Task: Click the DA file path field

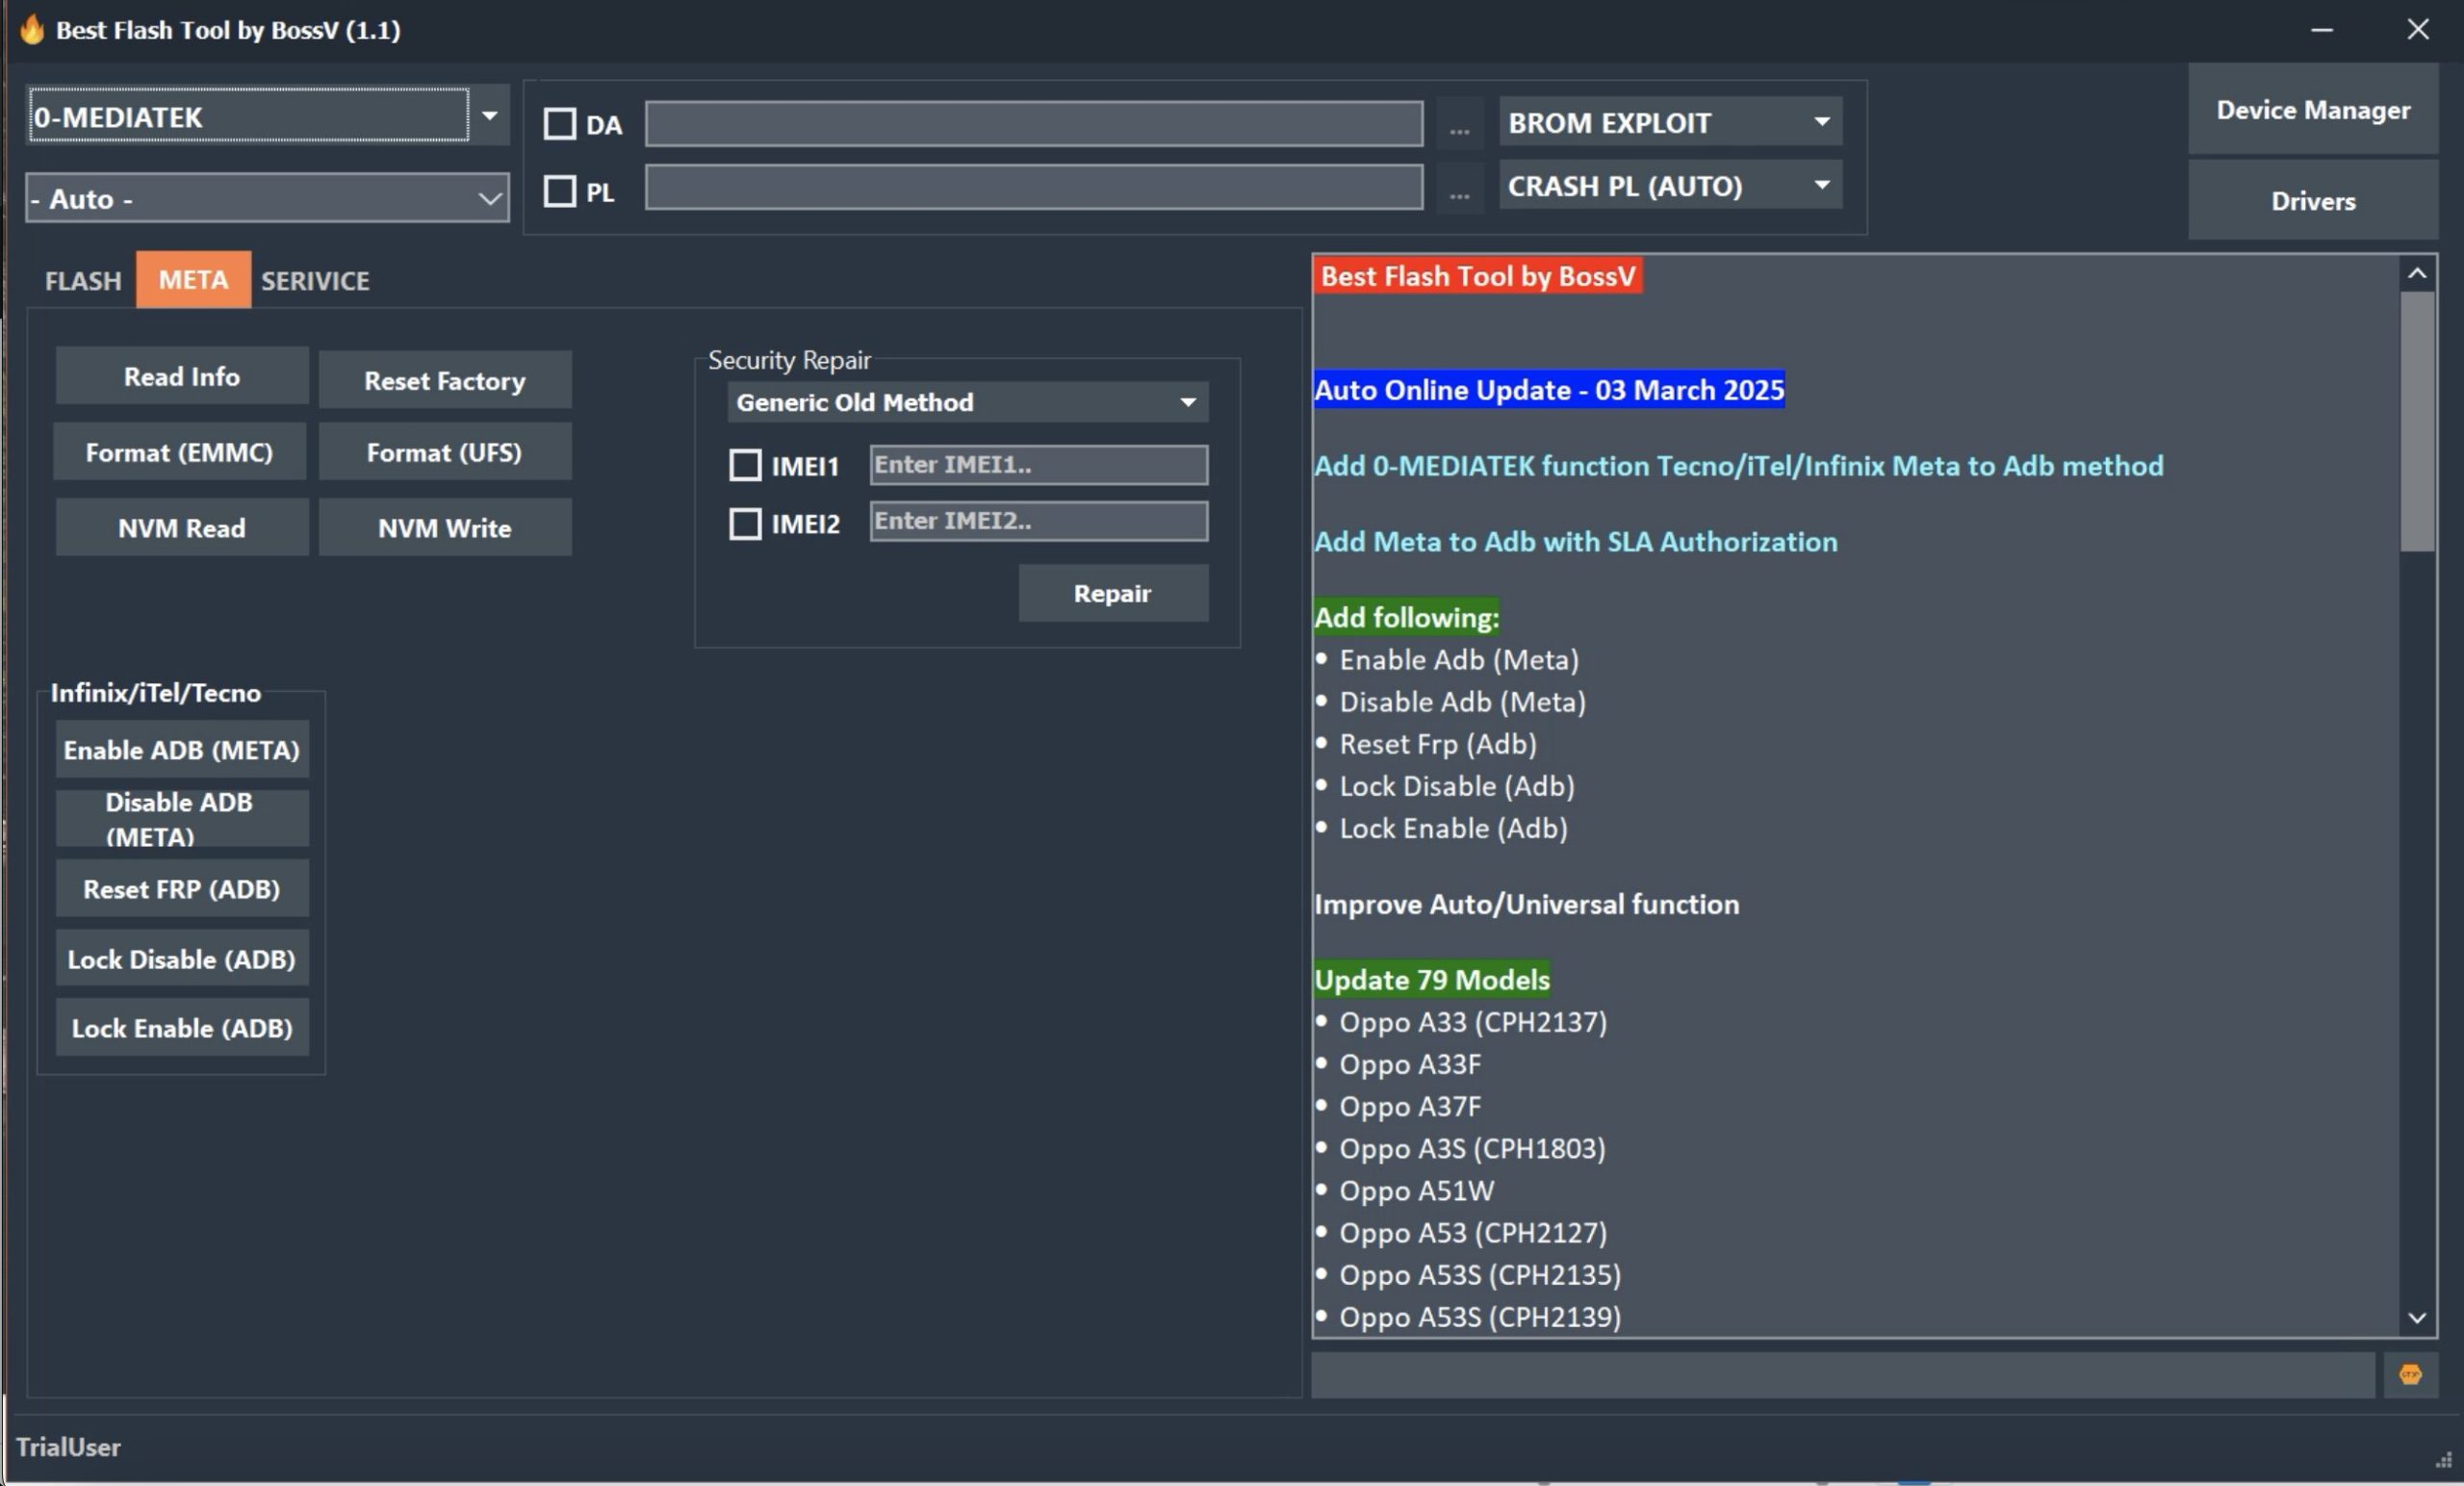Action: click(1034, 123)
